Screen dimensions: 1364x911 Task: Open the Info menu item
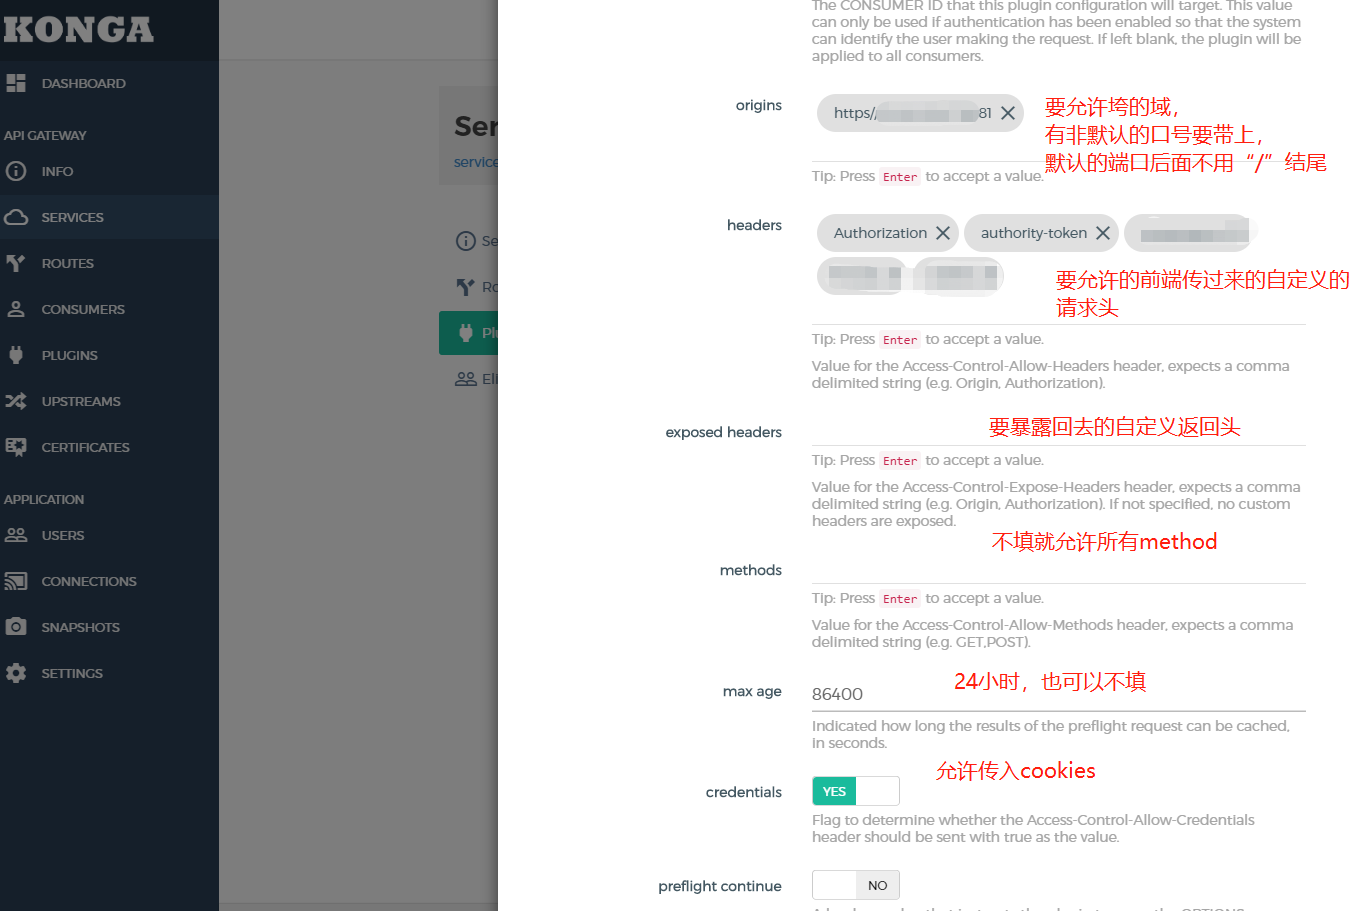pos(58,171)
